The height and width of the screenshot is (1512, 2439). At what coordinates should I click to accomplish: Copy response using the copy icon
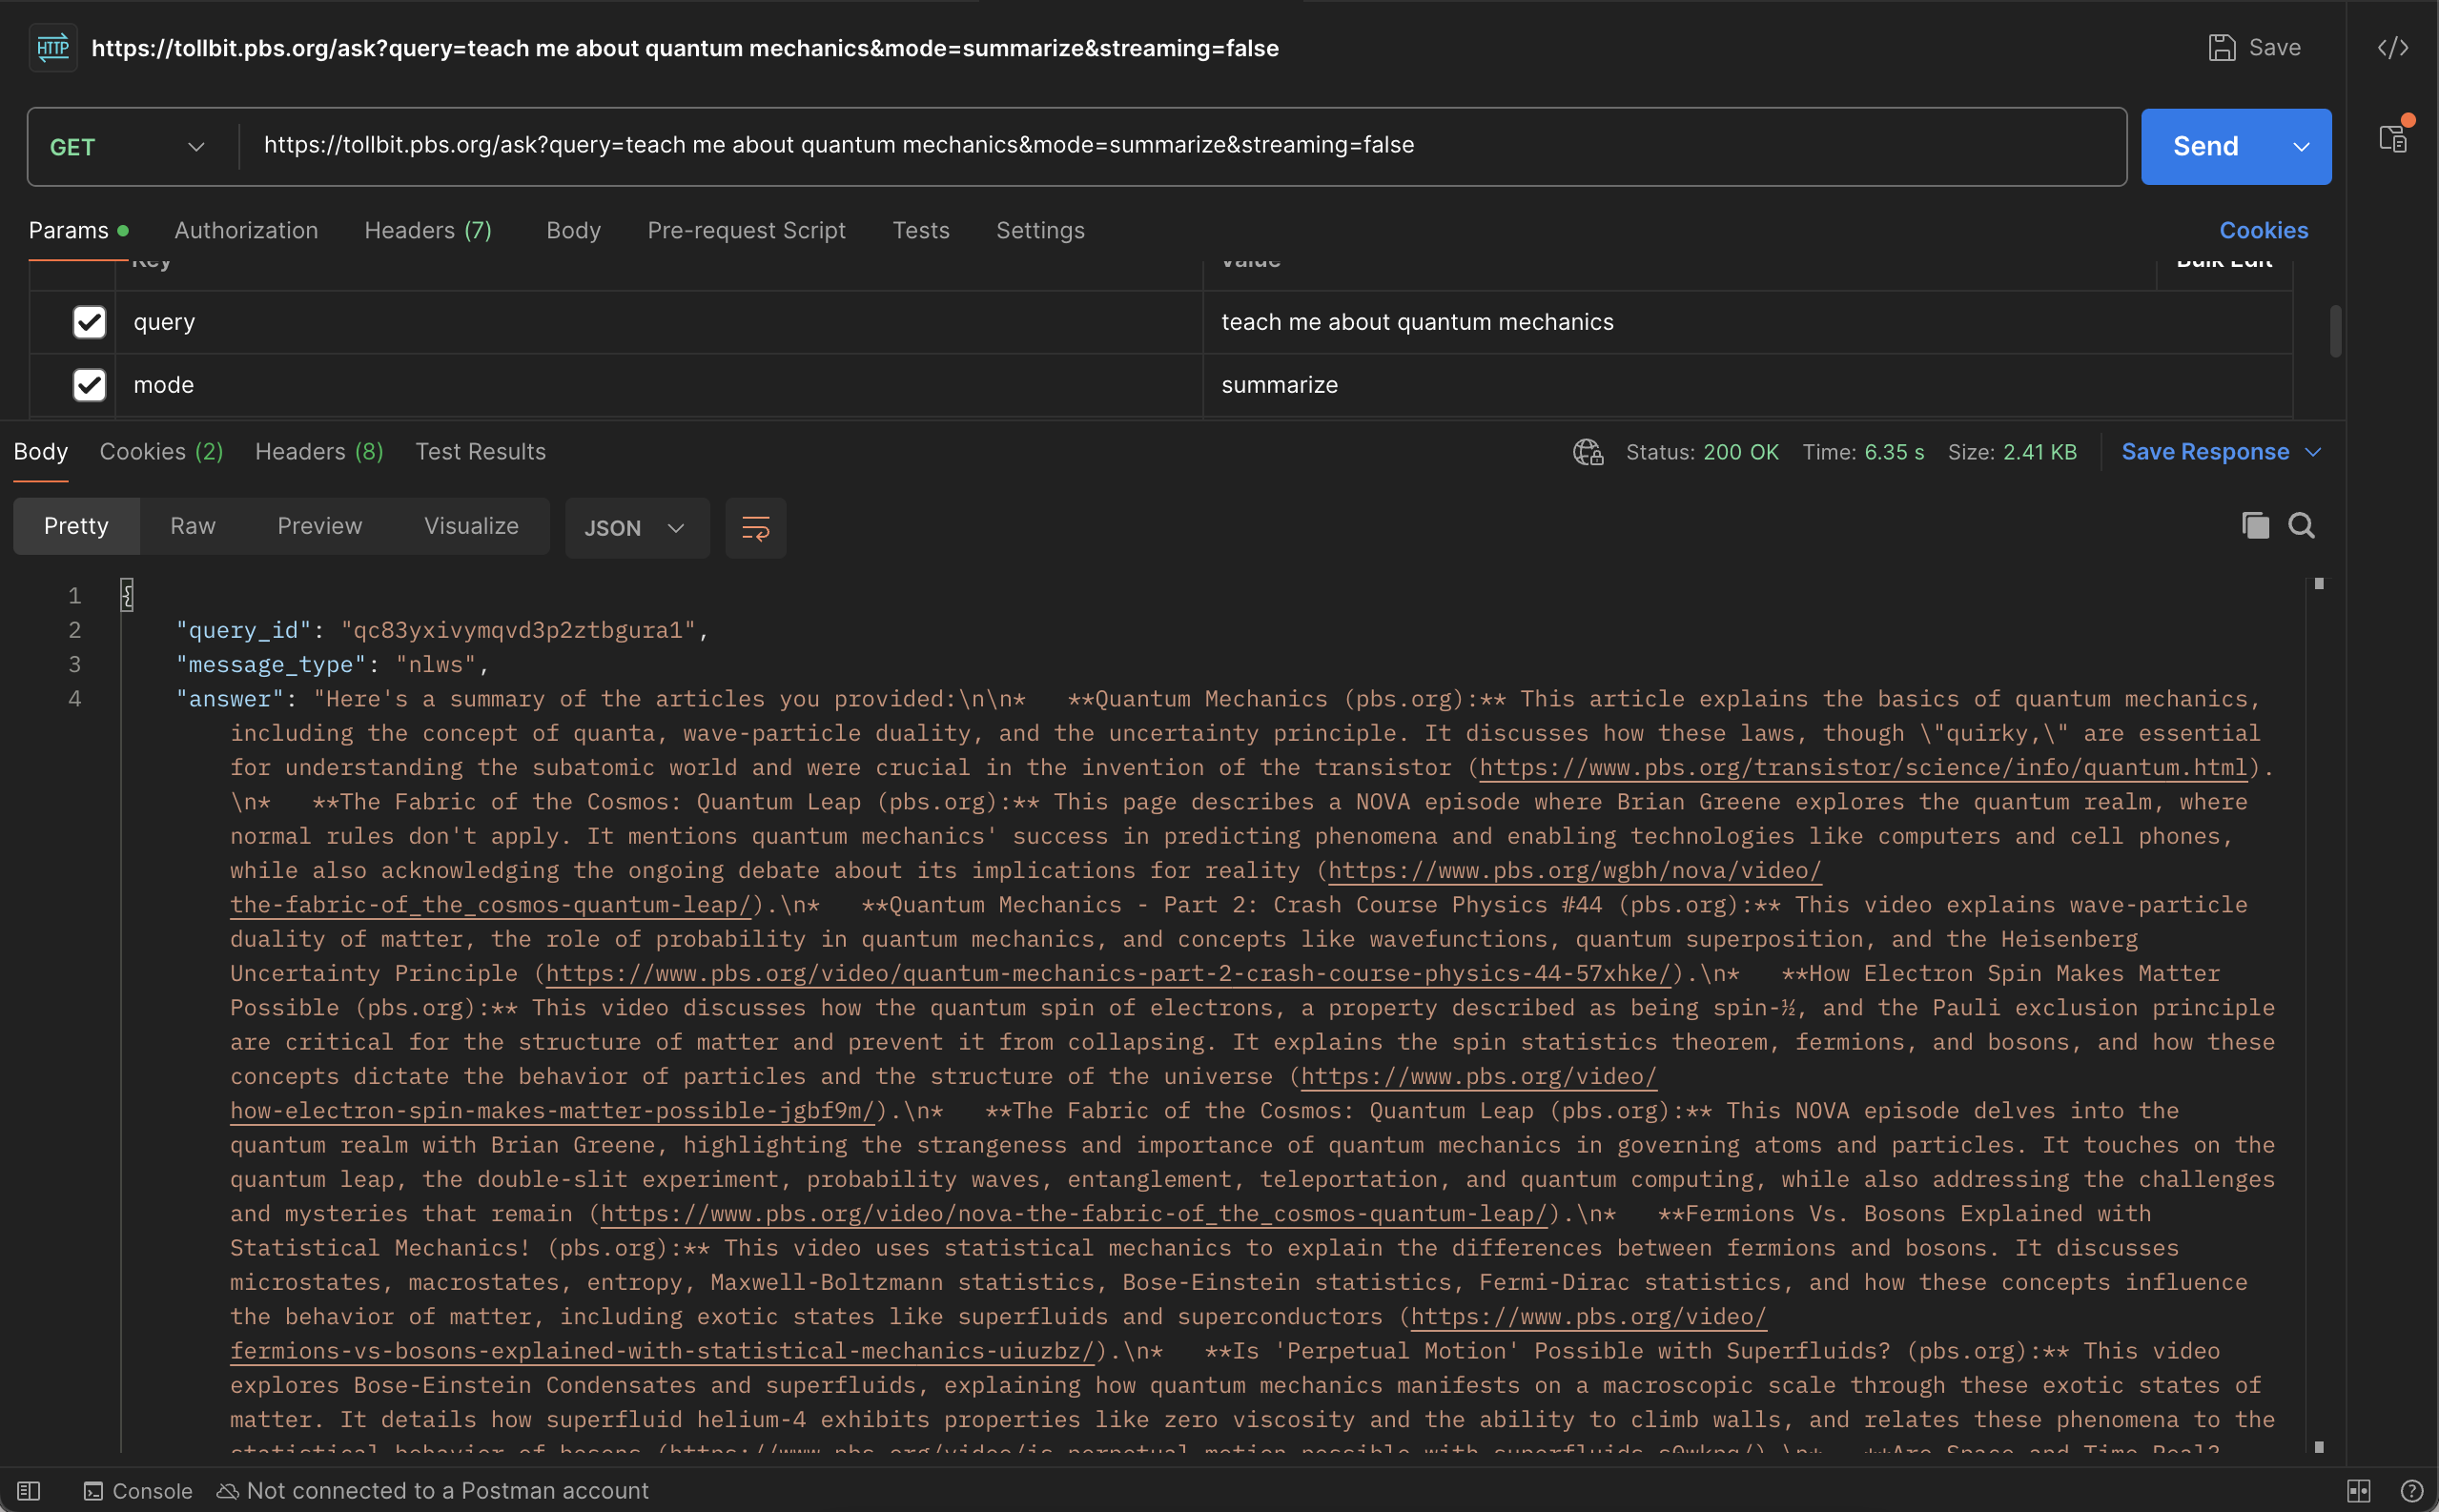(x=2255, y=526)
